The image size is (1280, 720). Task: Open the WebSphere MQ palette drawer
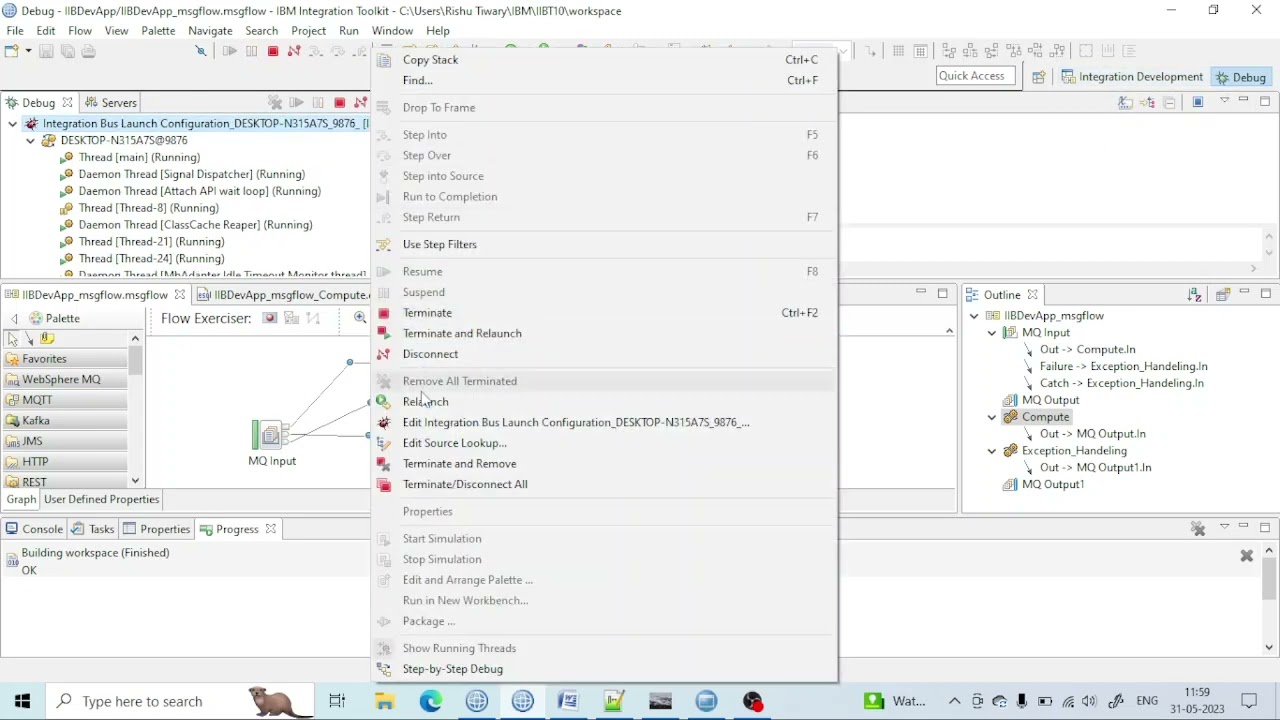coord(64,380)
